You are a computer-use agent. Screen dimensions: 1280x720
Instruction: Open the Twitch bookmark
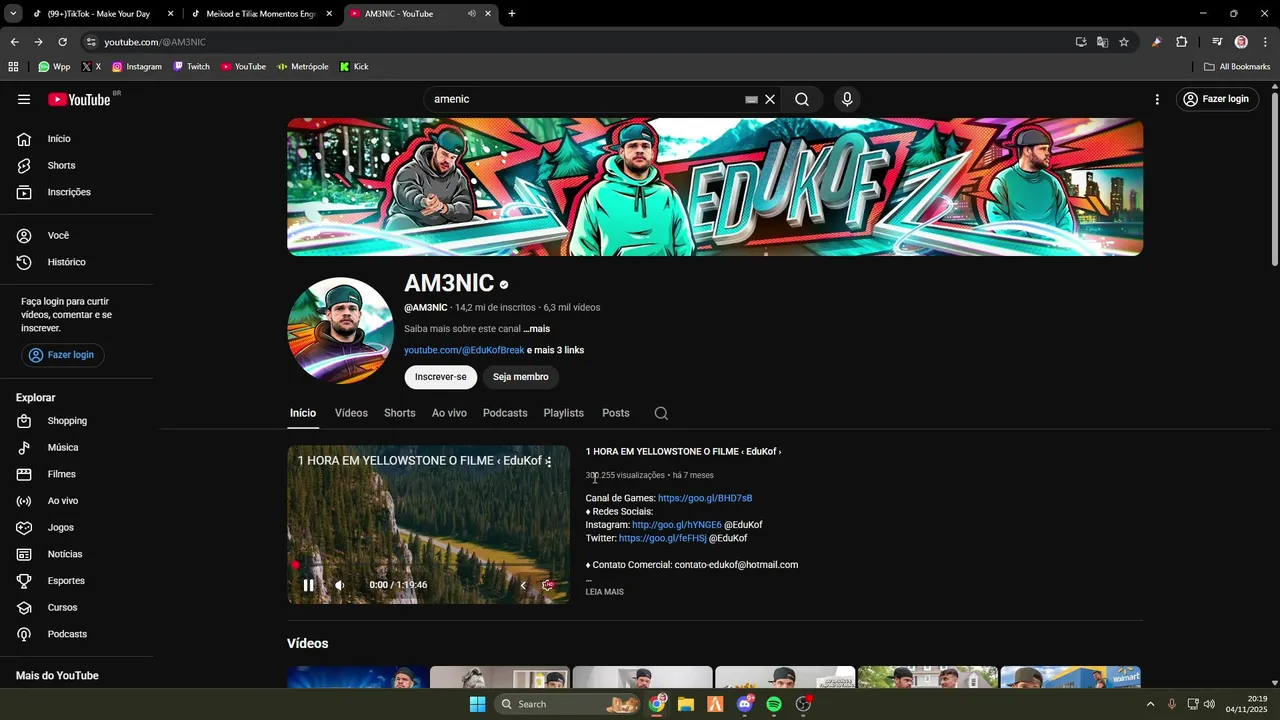tap(191, 67)
